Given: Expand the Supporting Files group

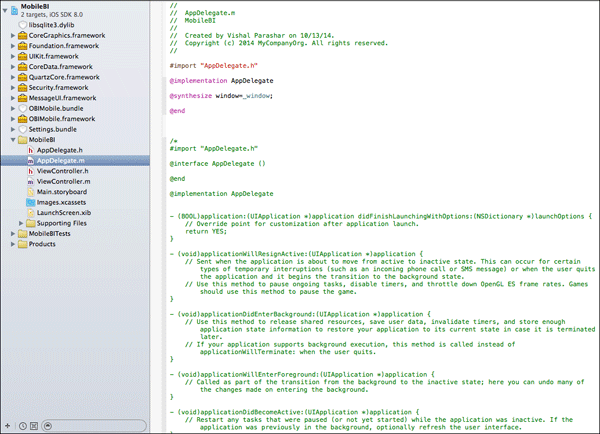Looking at the screenshot, I should [x=21, y=223].
